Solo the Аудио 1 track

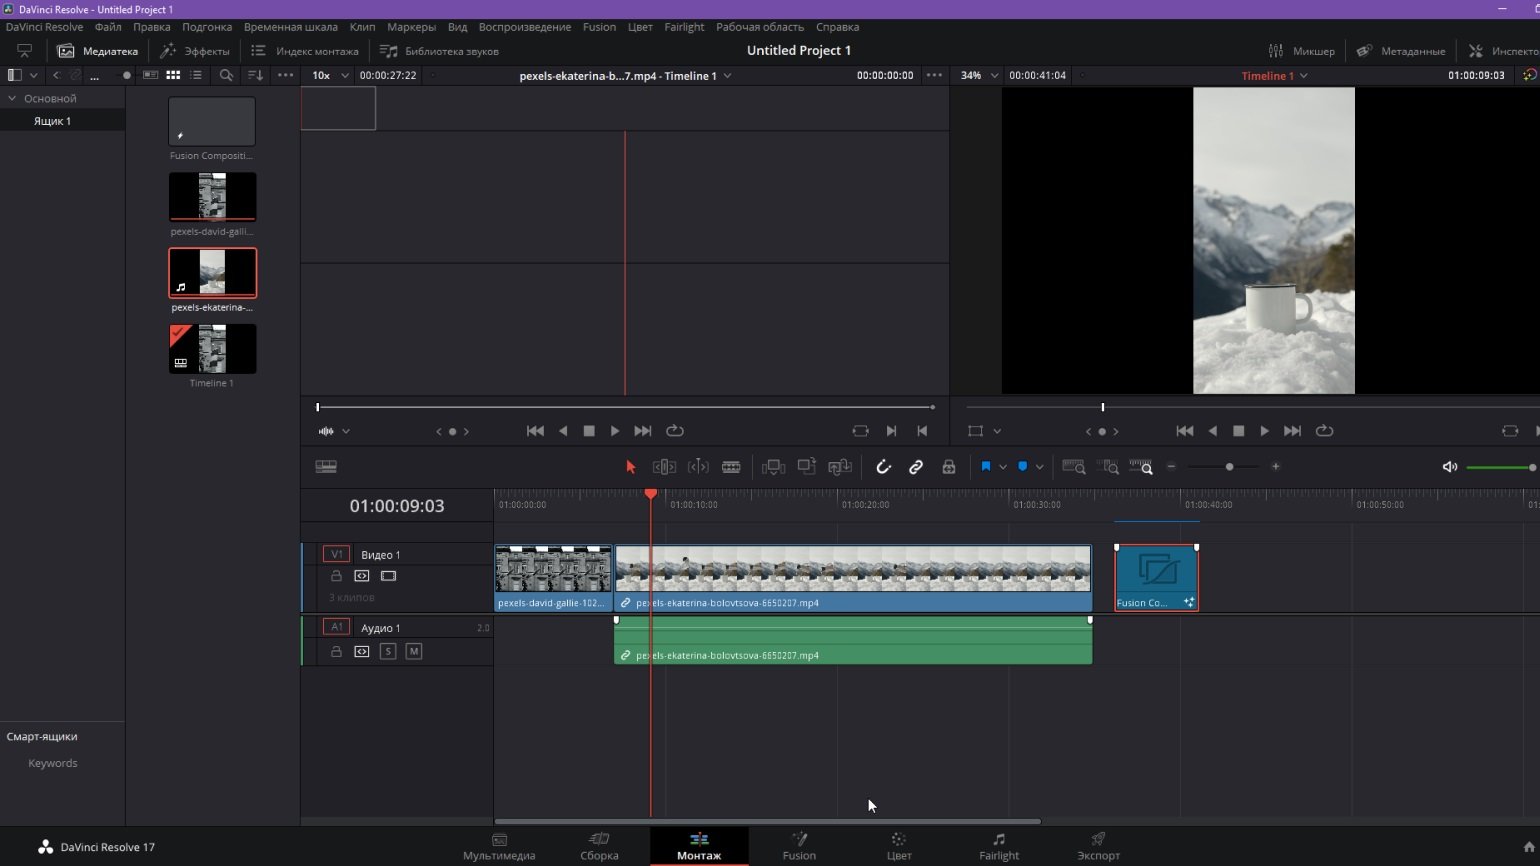pyautogui.click(x=388, y=652)
